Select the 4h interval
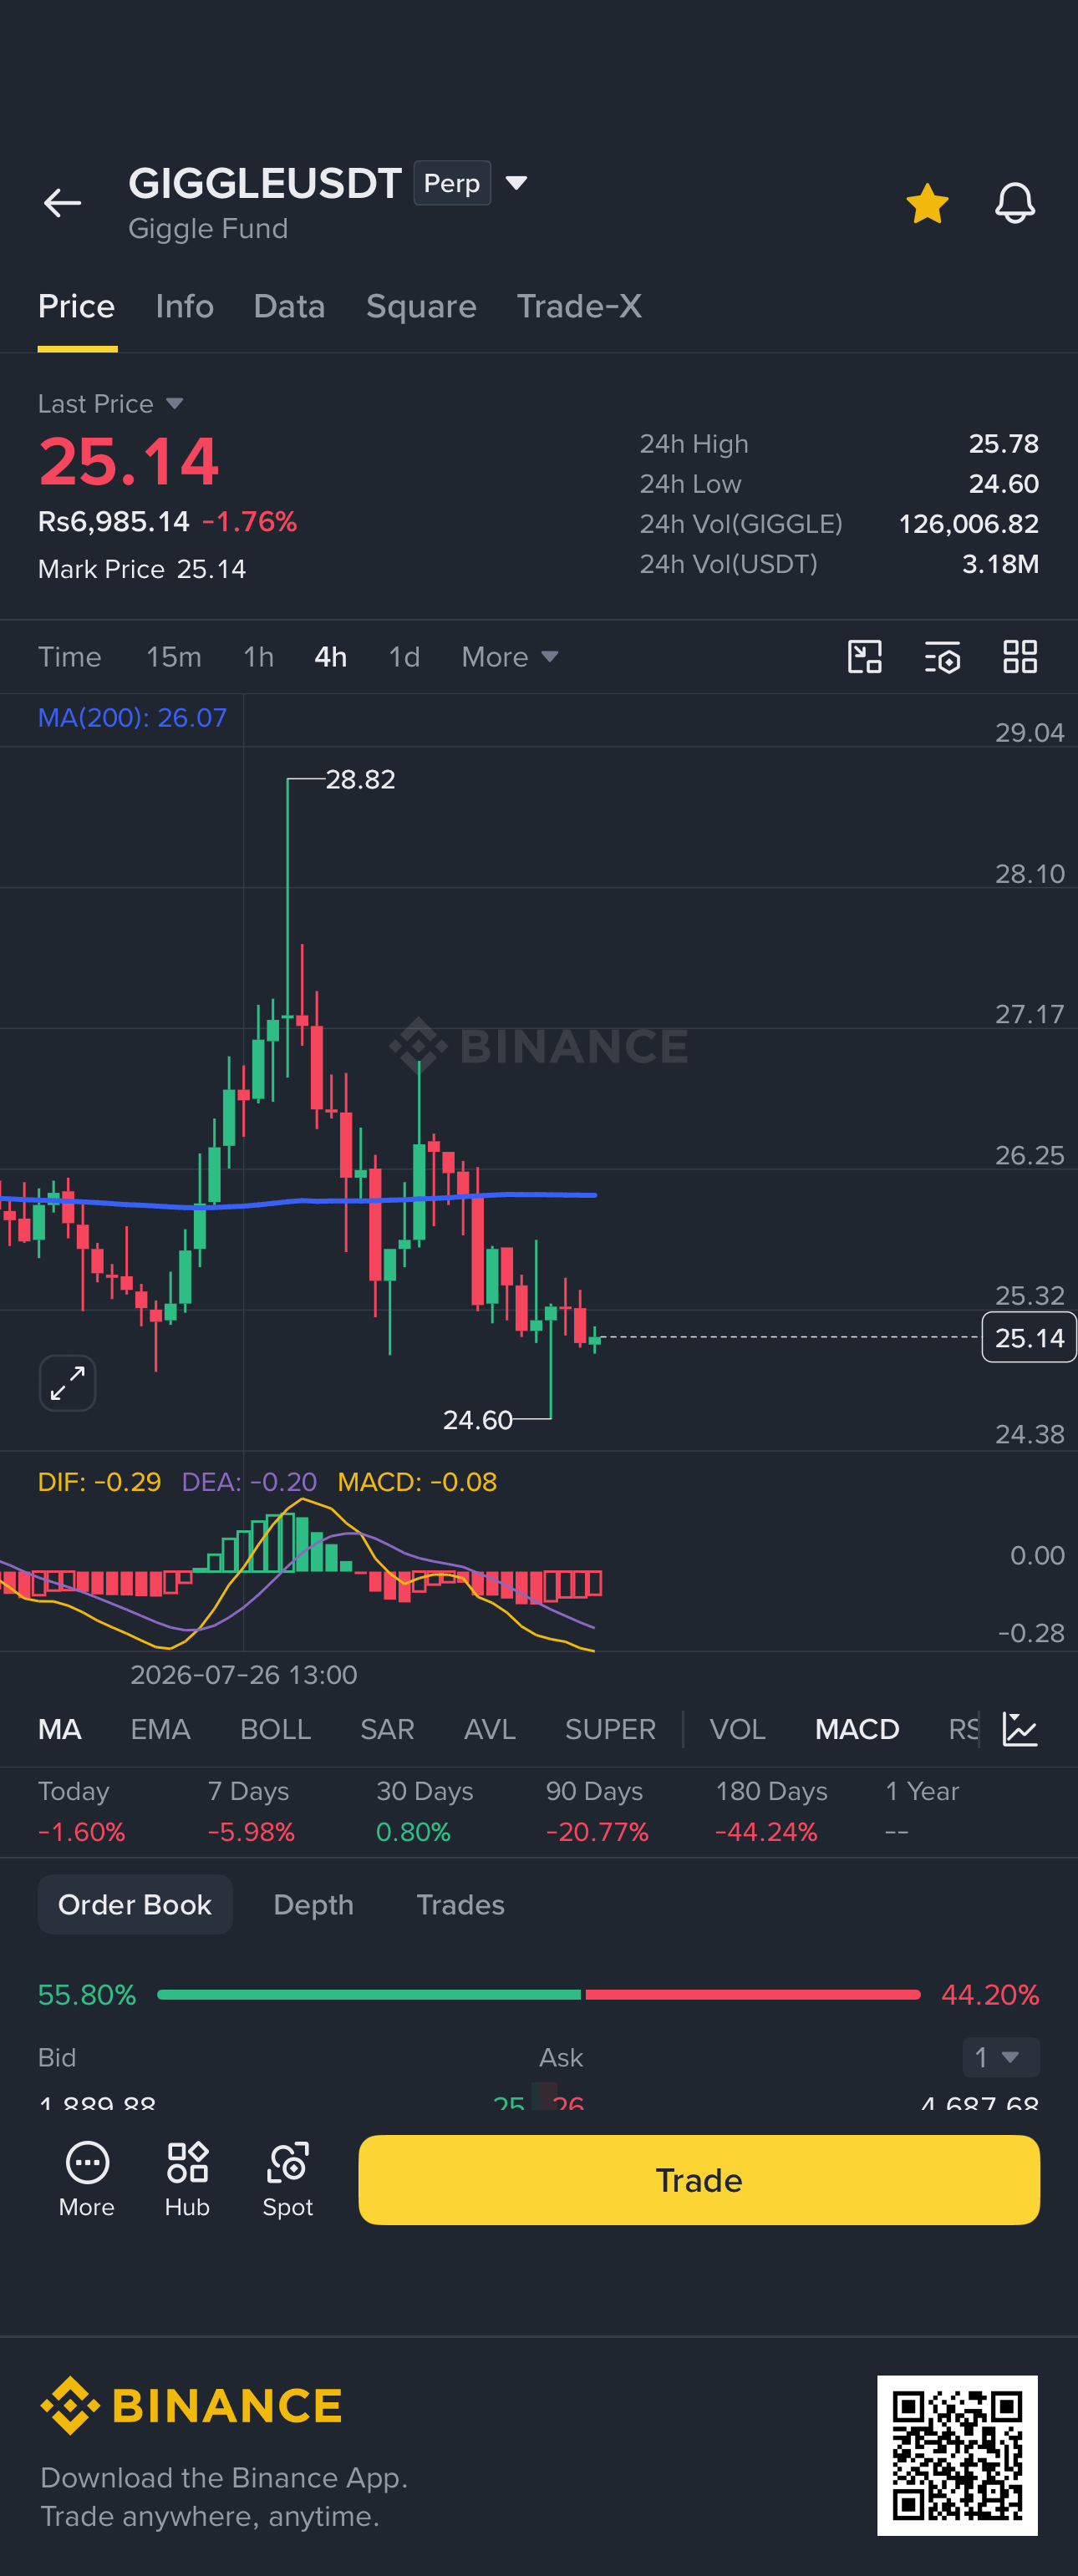1078x2576 pixels. (330, 657)
